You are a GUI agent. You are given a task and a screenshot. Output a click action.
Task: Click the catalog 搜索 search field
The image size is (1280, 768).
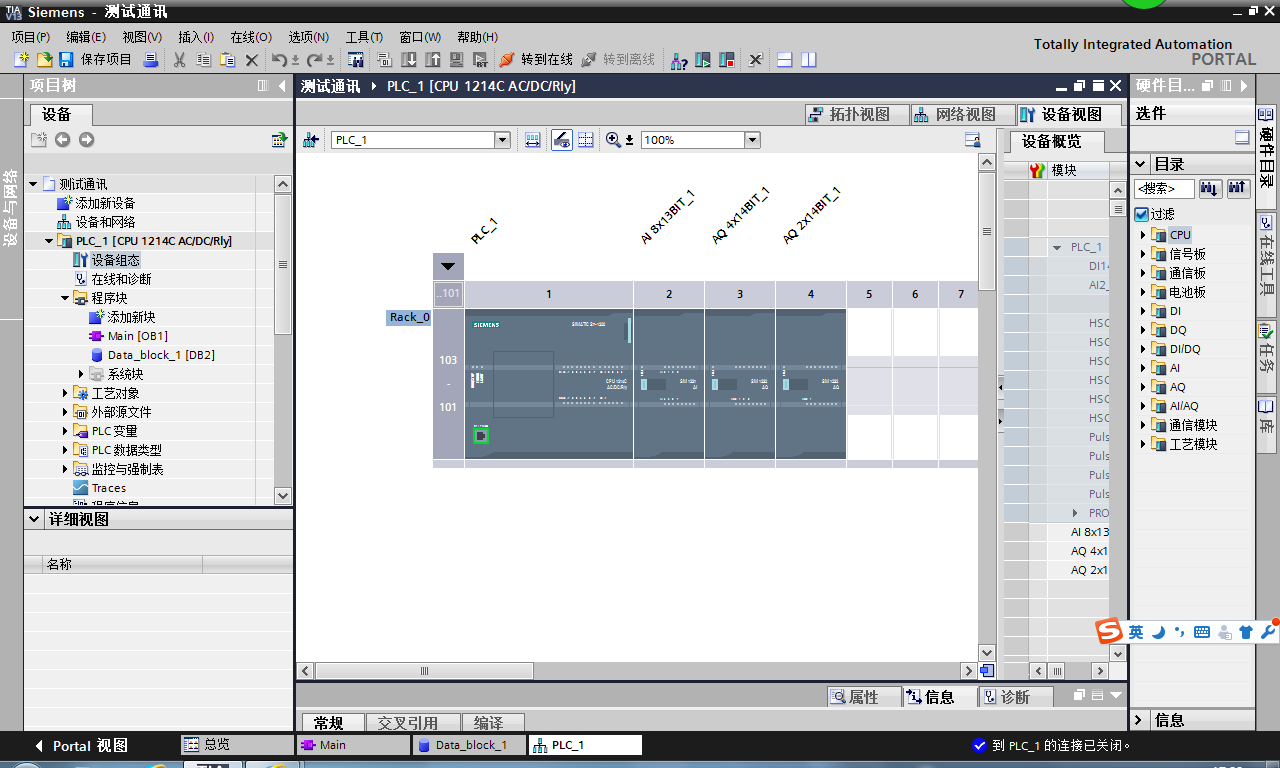pos(1164,188)
